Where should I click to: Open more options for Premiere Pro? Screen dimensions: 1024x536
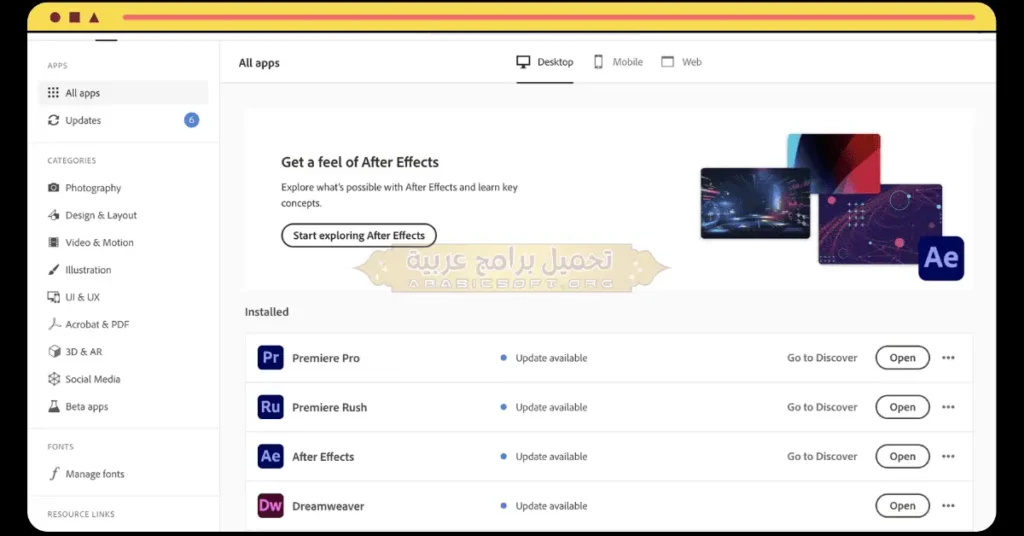pyautogui.click(x=948, y=358)
